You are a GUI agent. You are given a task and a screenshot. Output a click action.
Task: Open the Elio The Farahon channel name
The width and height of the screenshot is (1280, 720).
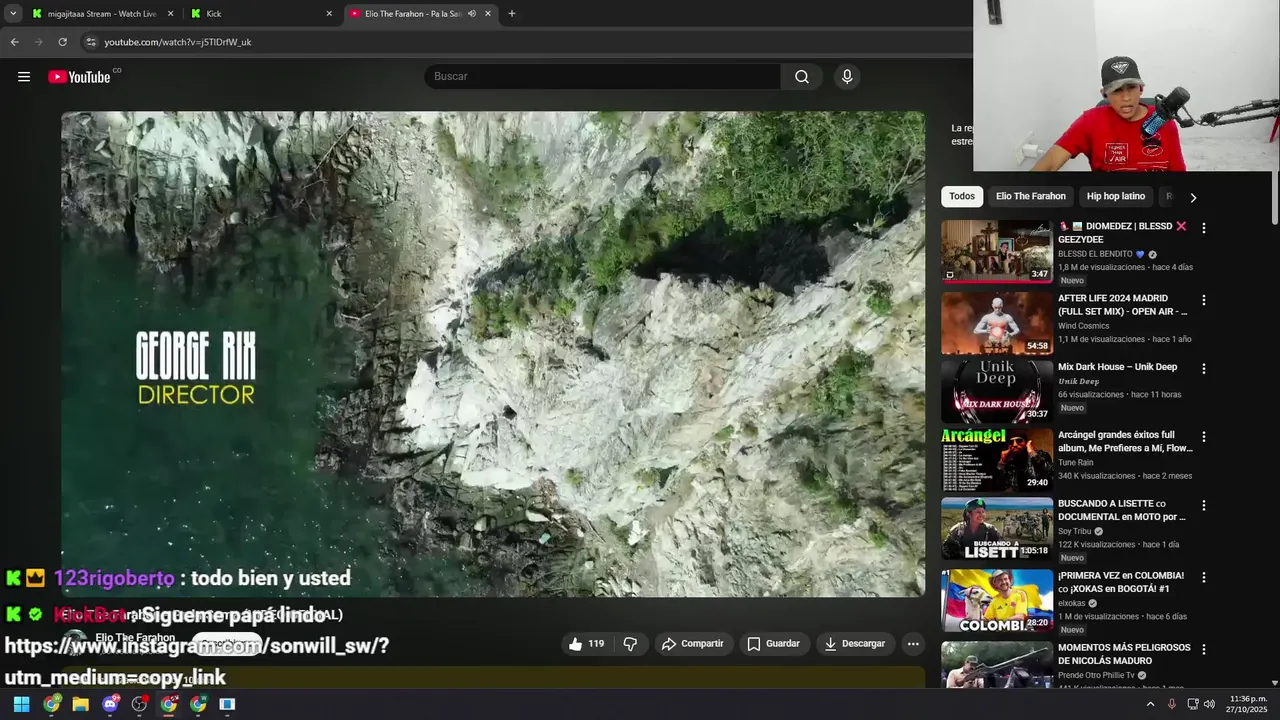click(x=135, y=637)
